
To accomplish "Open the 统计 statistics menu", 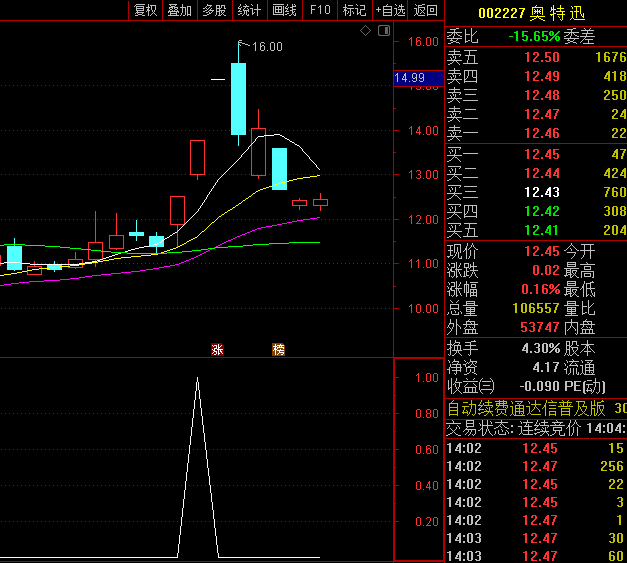I will [x=249, y=10].
